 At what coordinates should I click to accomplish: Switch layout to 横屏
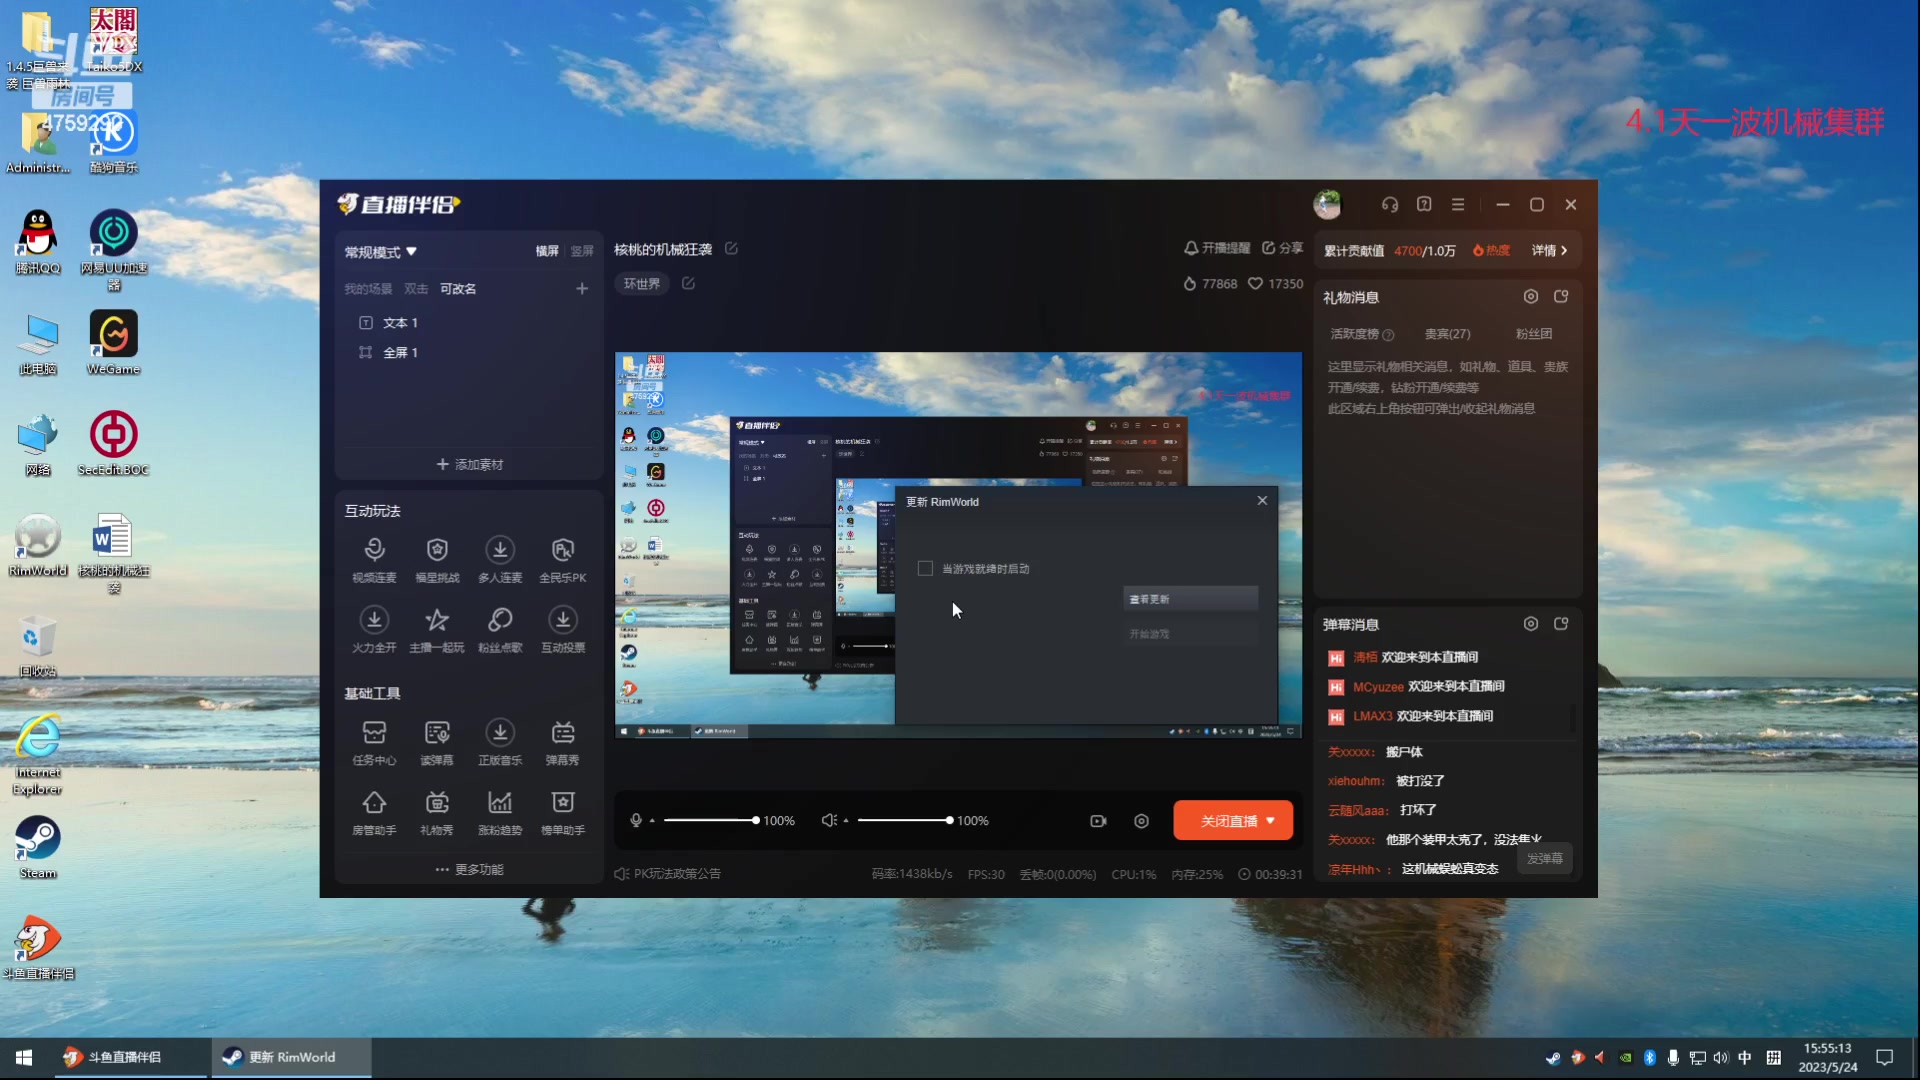coord(547,251)
